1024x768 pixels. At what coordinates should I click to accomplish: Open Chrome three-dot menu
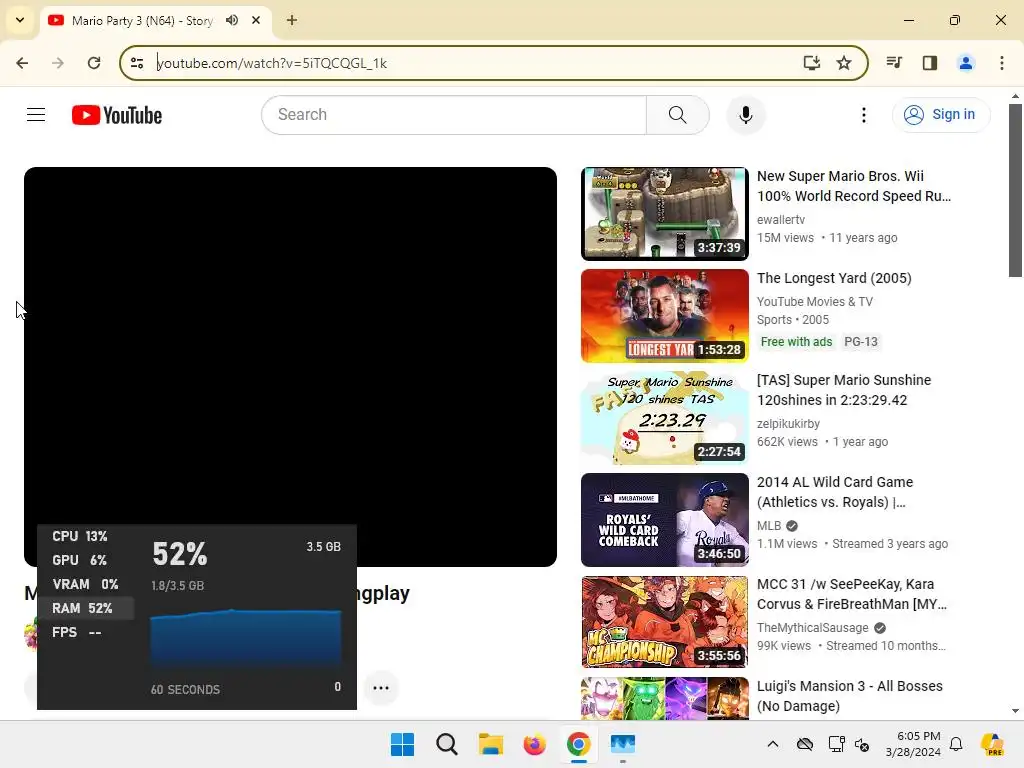(x=1002, y=63)
